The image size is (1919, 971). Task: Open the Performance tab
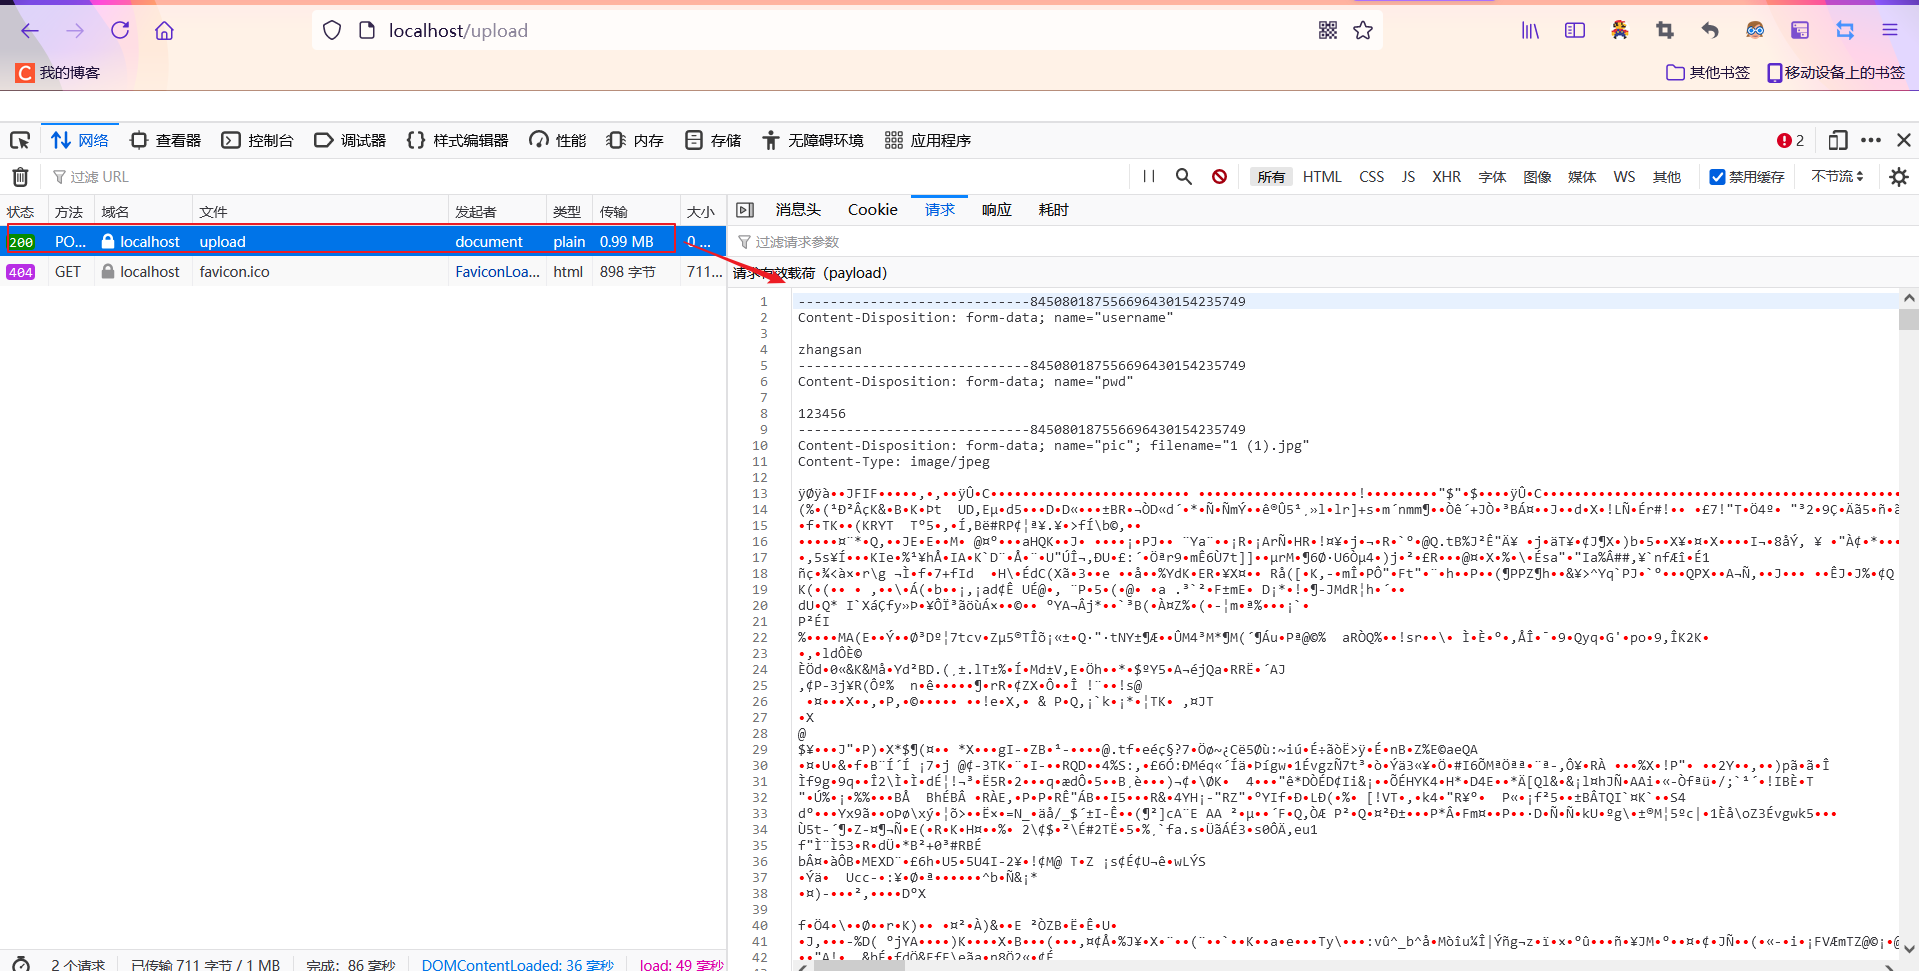558,141
